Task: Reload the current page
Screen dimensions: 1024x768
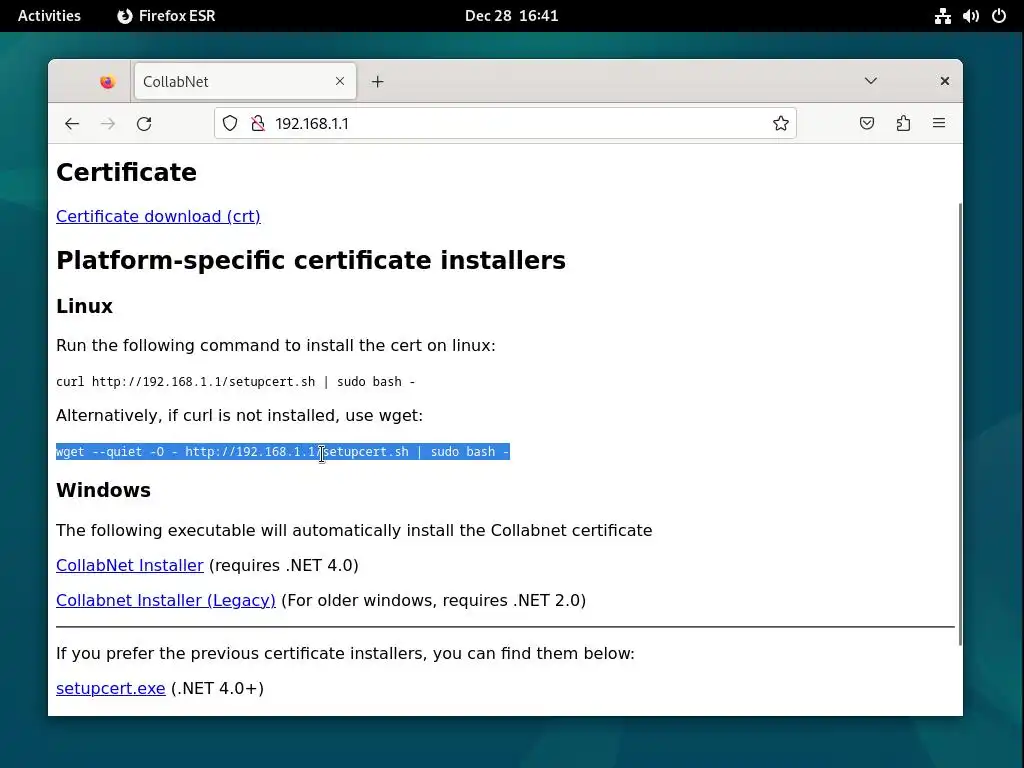Action: pos(144,123)
